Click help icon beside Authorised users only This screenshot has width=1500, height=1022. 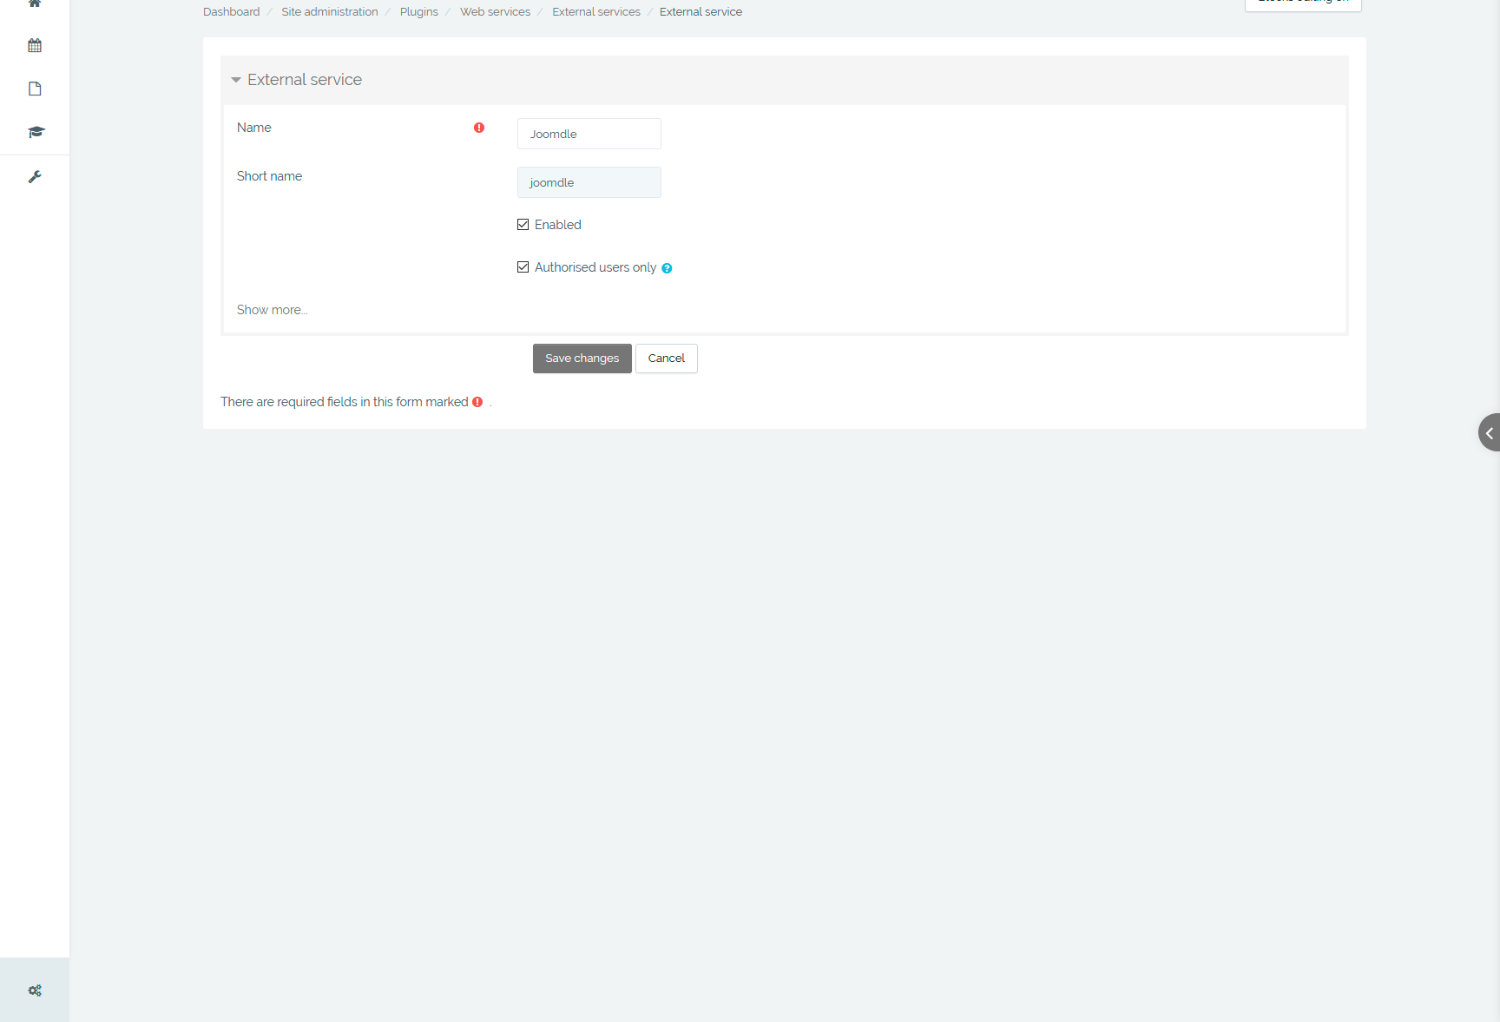(667, 268)
